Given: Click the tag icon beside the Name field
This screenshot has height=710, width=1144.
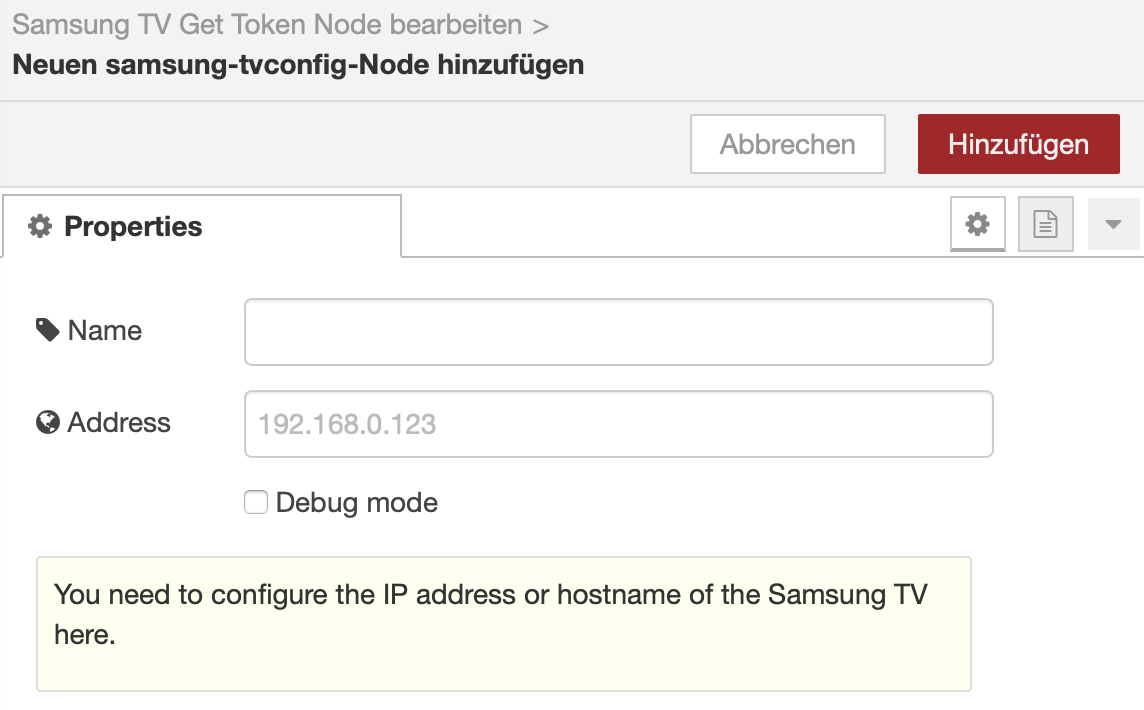Looking at the screenshot, I should pos(47,330).
